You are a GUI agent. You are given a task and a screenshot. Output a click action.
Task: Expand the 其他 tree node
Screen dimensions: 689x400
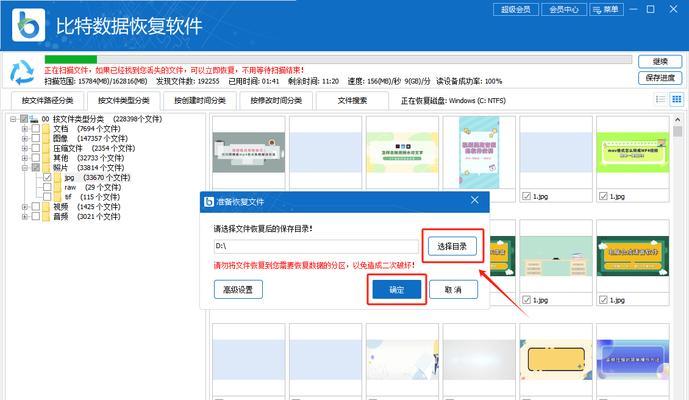click(25, 158)
